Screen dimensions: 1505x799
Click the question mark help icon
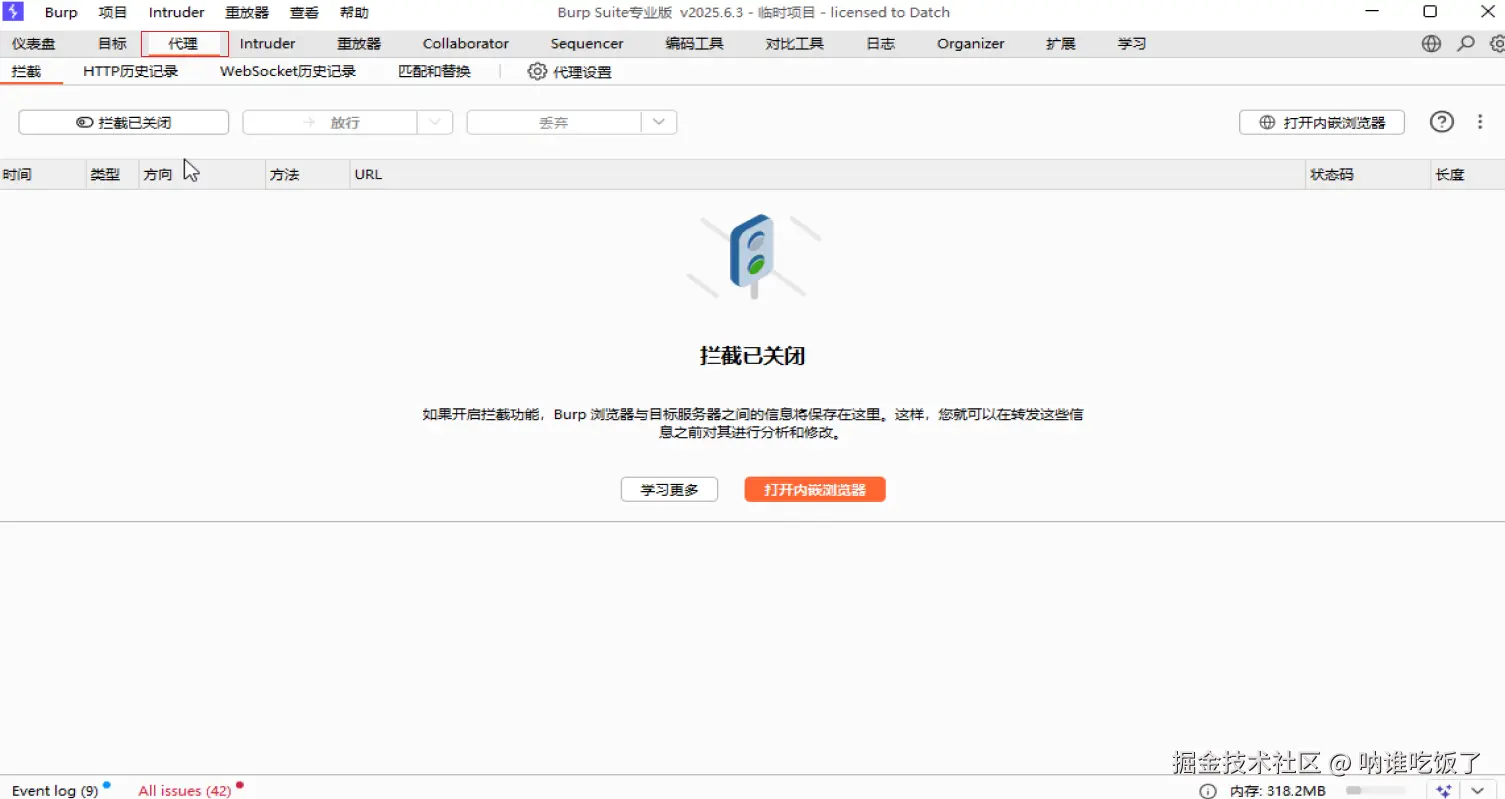point(1441,122)
